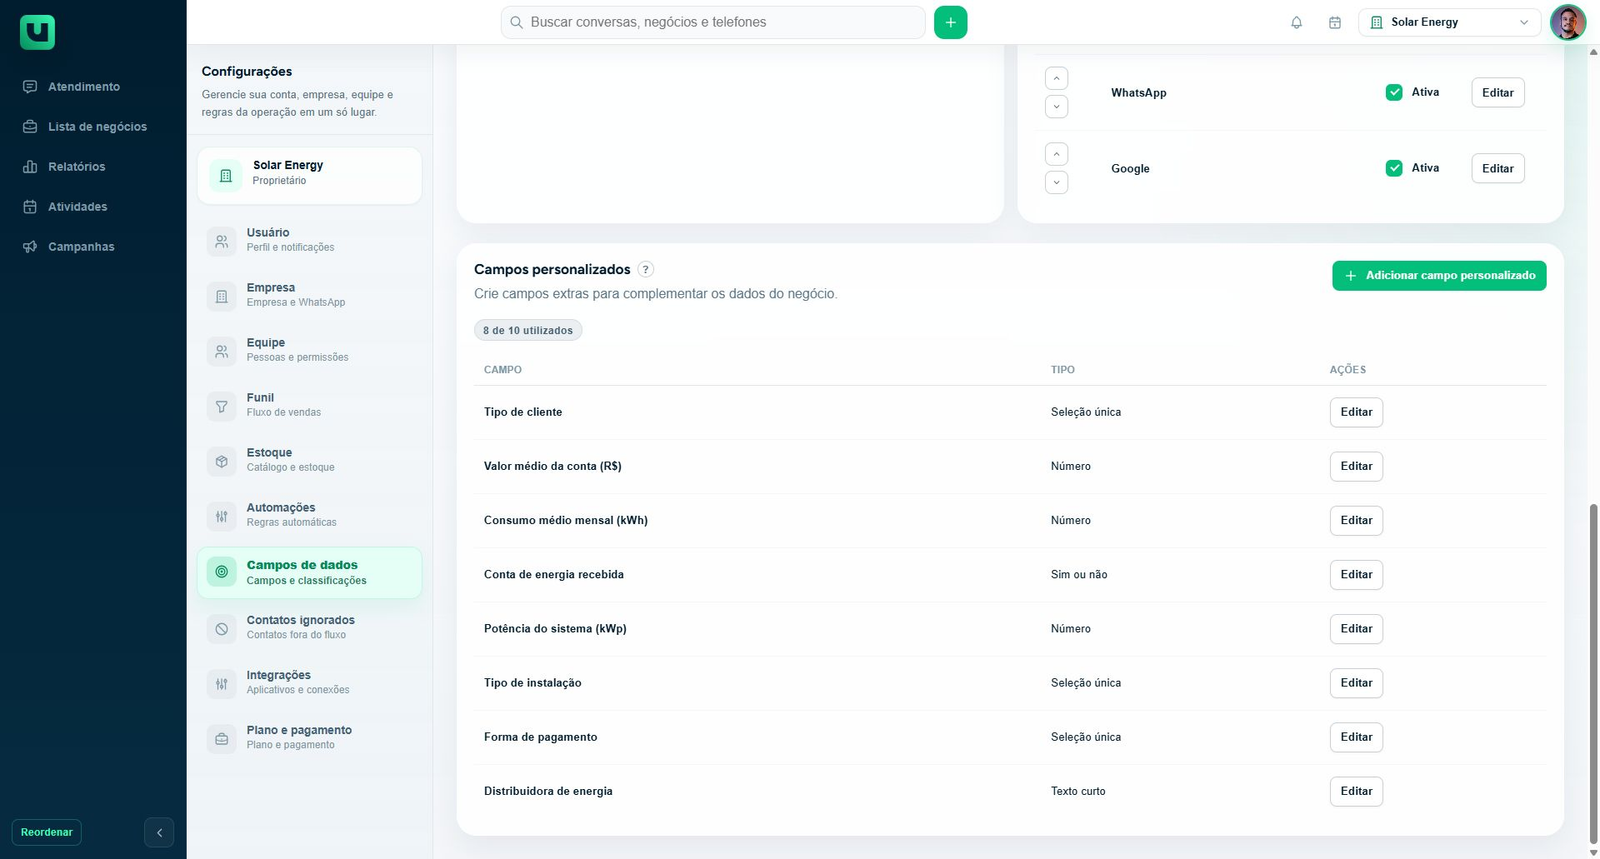
Task: Edit the Tipo de cliente field
Action: (x=1356, y=412)
